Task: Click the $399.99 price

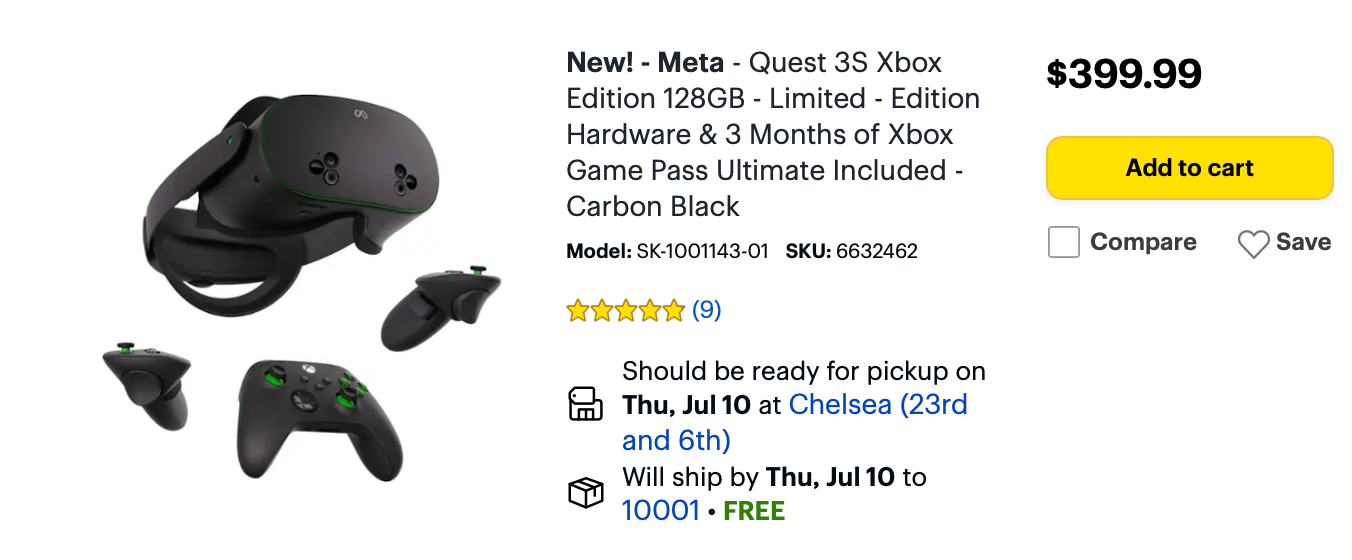Action: tap(1123, 74)
